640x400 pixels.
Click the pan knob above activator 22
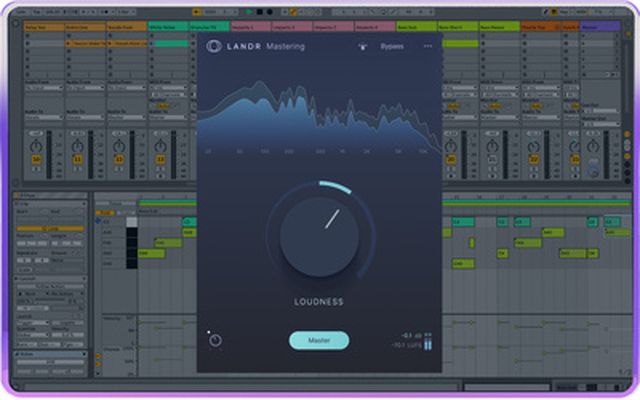(533, 146)
